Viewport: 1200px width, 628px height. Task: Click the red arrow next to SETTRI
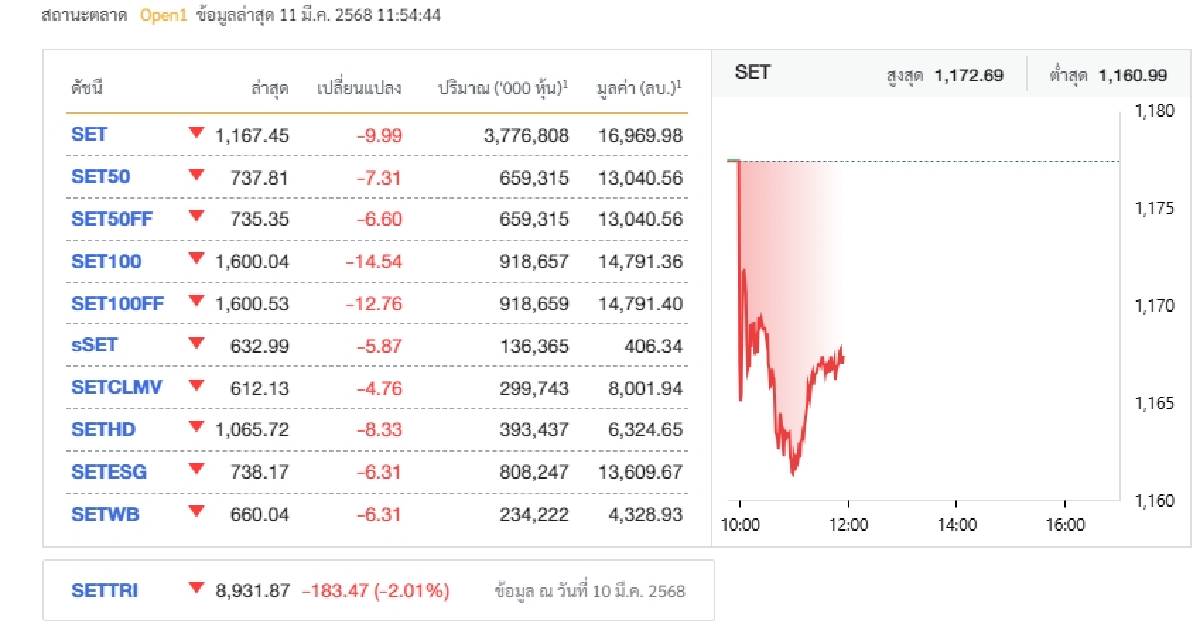click(x=196, y=589)
